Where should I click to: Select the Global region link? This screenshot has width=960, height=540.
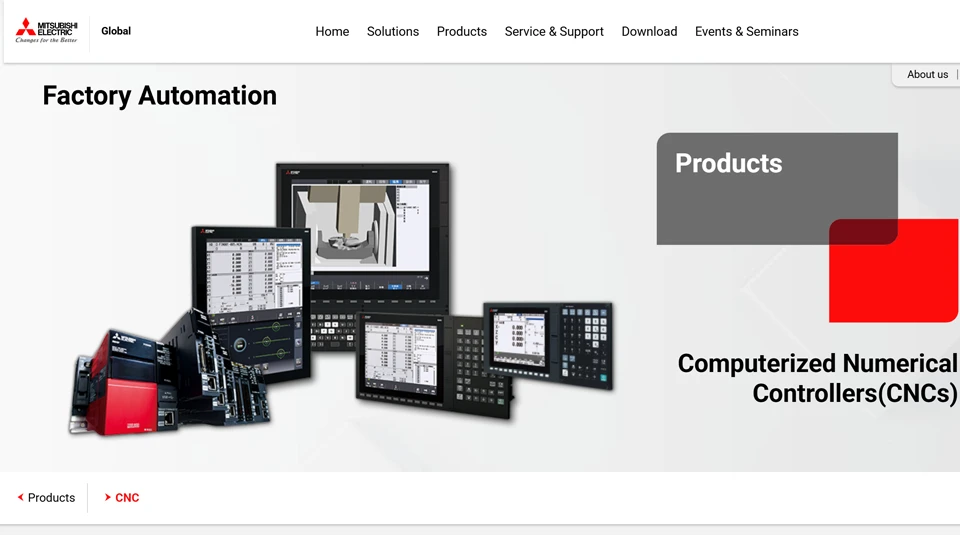pyautogui.click(x=116, y=31)
